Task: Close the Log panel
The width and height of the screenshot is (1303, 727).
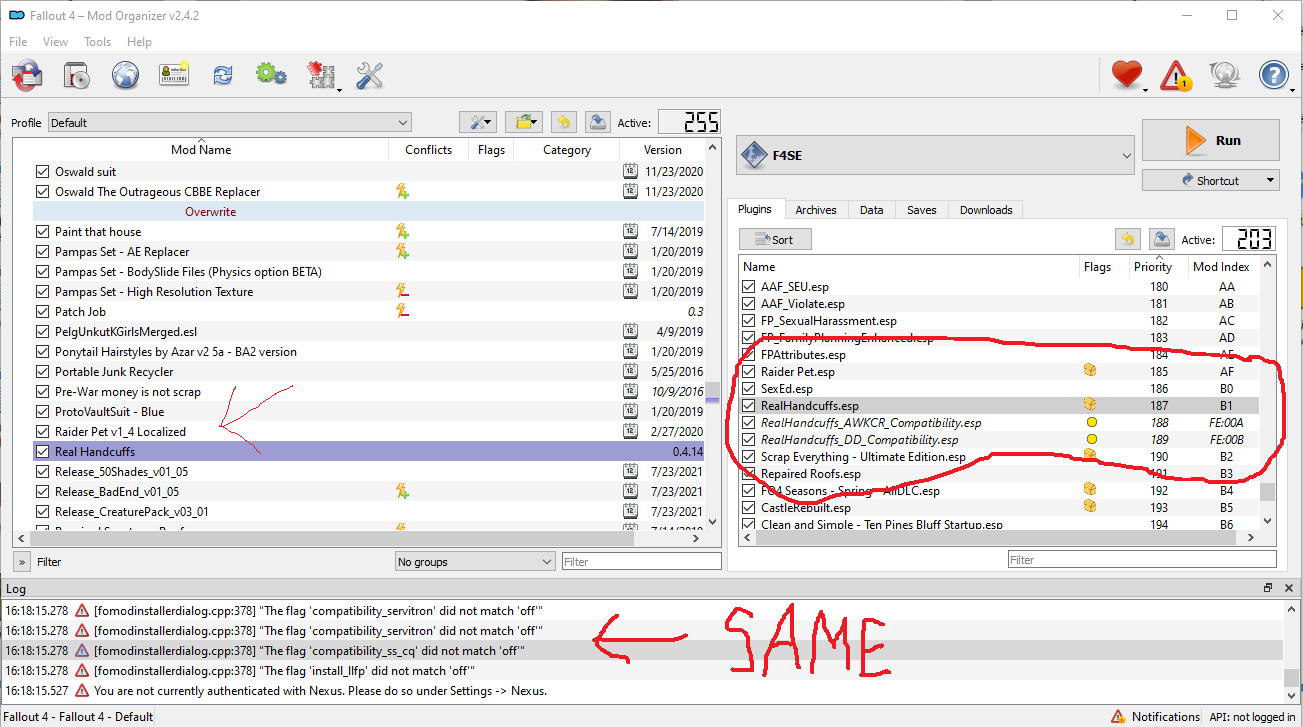Action: [x=1287, y=588]
